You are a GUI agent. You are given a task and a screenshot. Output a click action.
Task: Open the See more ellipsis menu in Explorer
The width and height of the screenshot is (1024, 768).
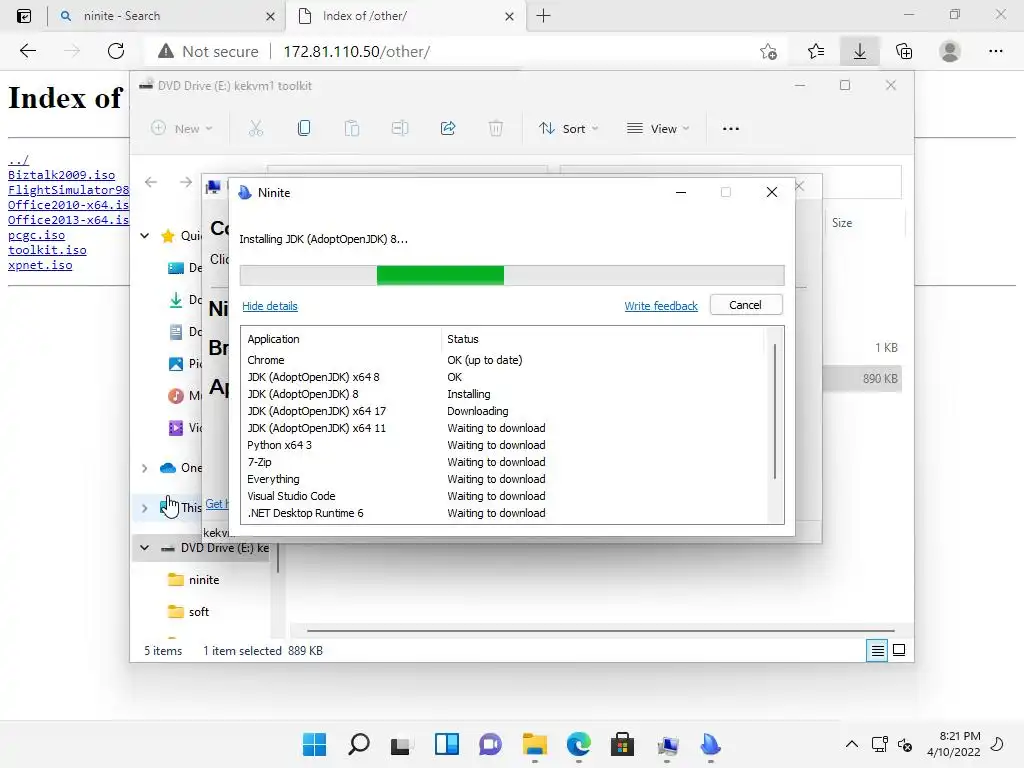pos(731,129)
